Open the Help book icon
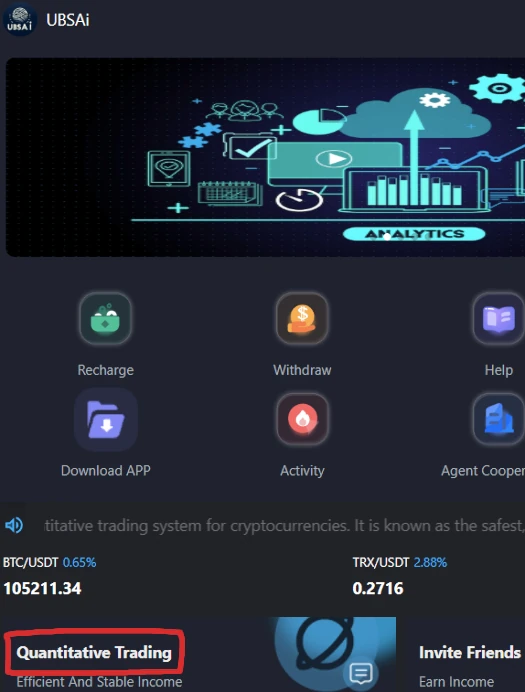Image resolution: width=525 pixels, height=692 pixels. (499, 319)
